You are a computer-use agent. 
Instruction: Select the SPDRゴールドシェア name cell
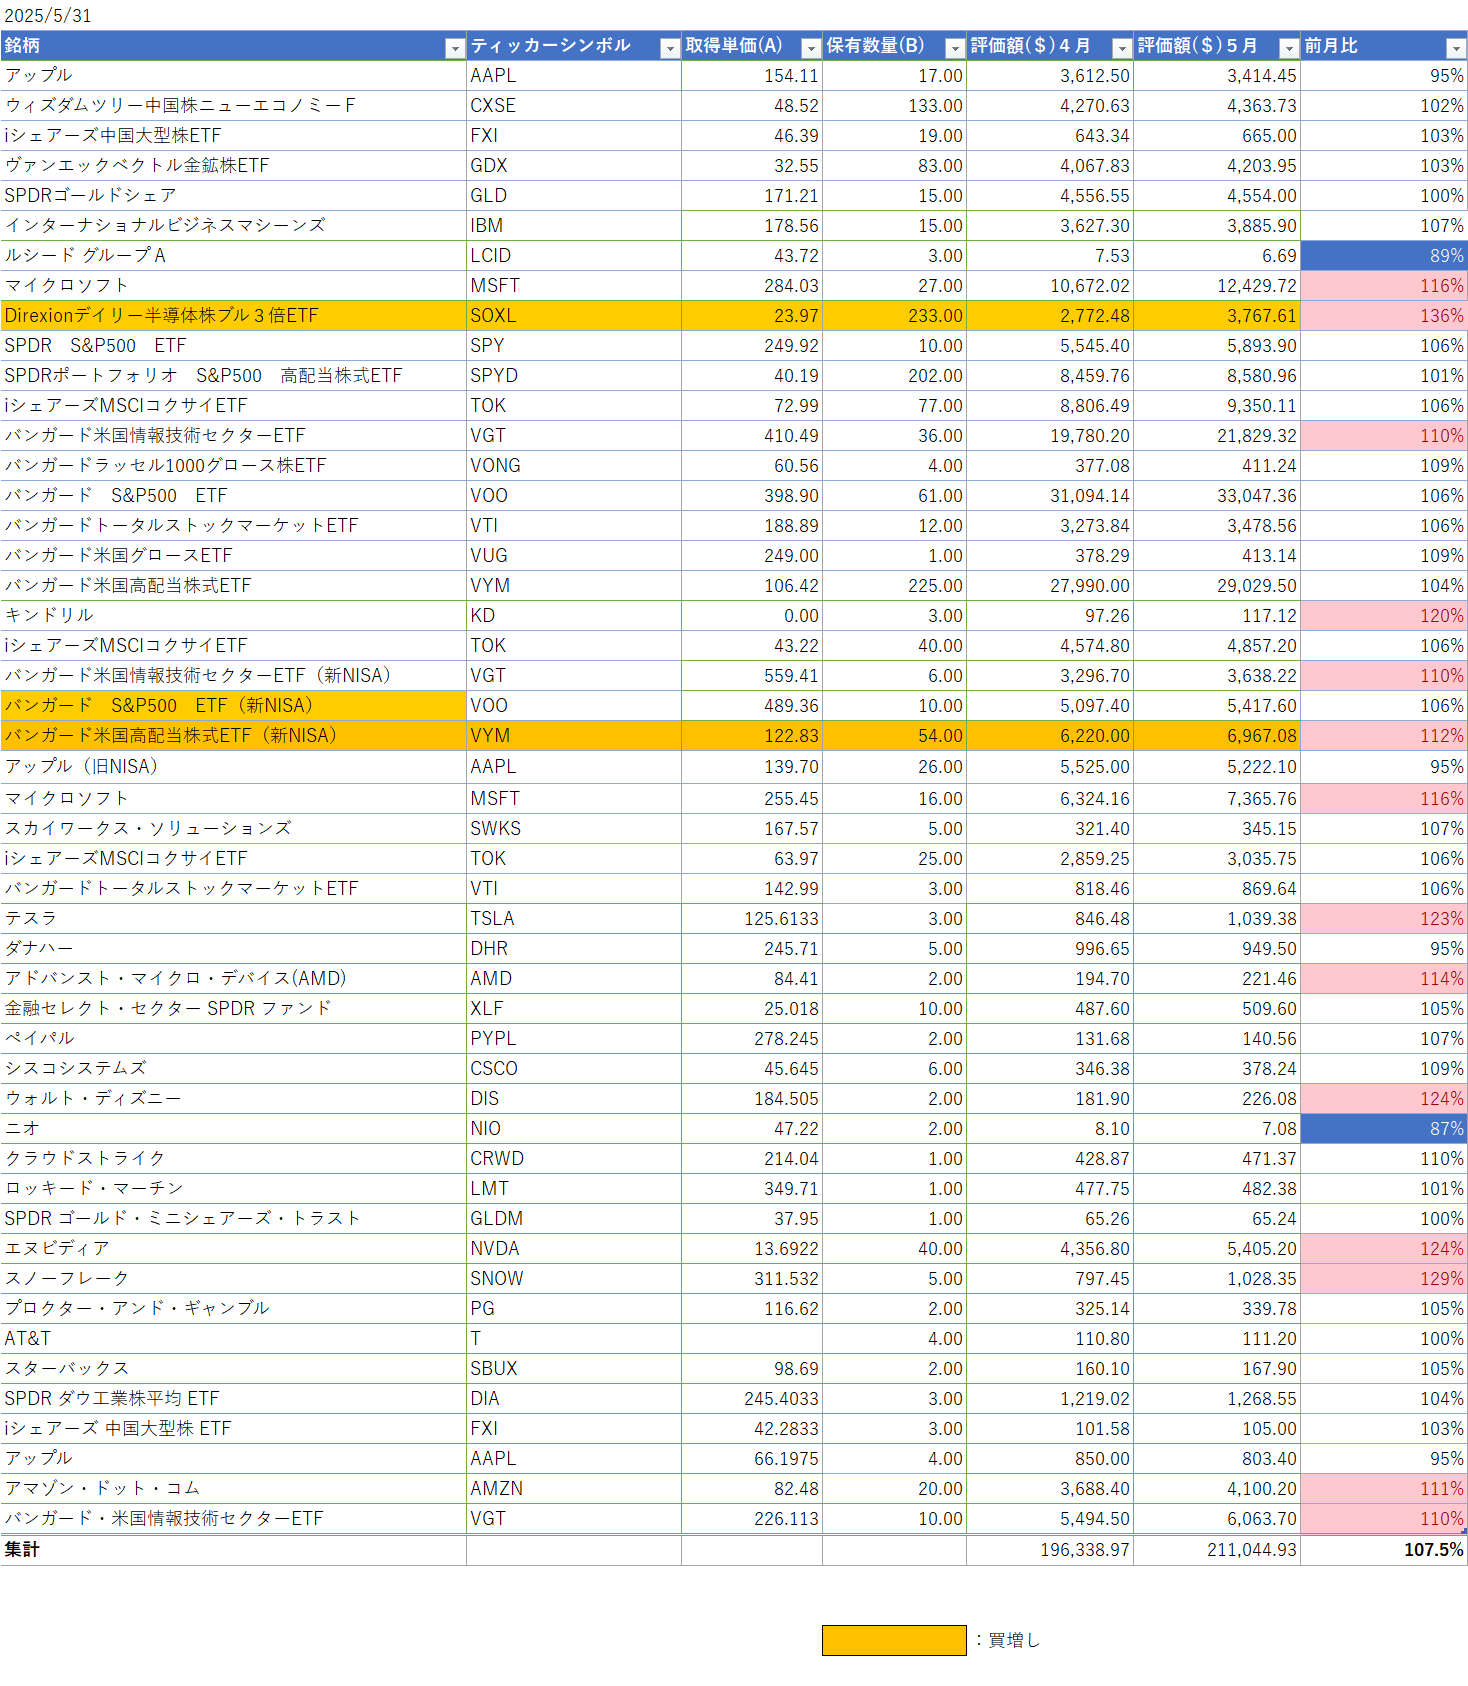233,195
